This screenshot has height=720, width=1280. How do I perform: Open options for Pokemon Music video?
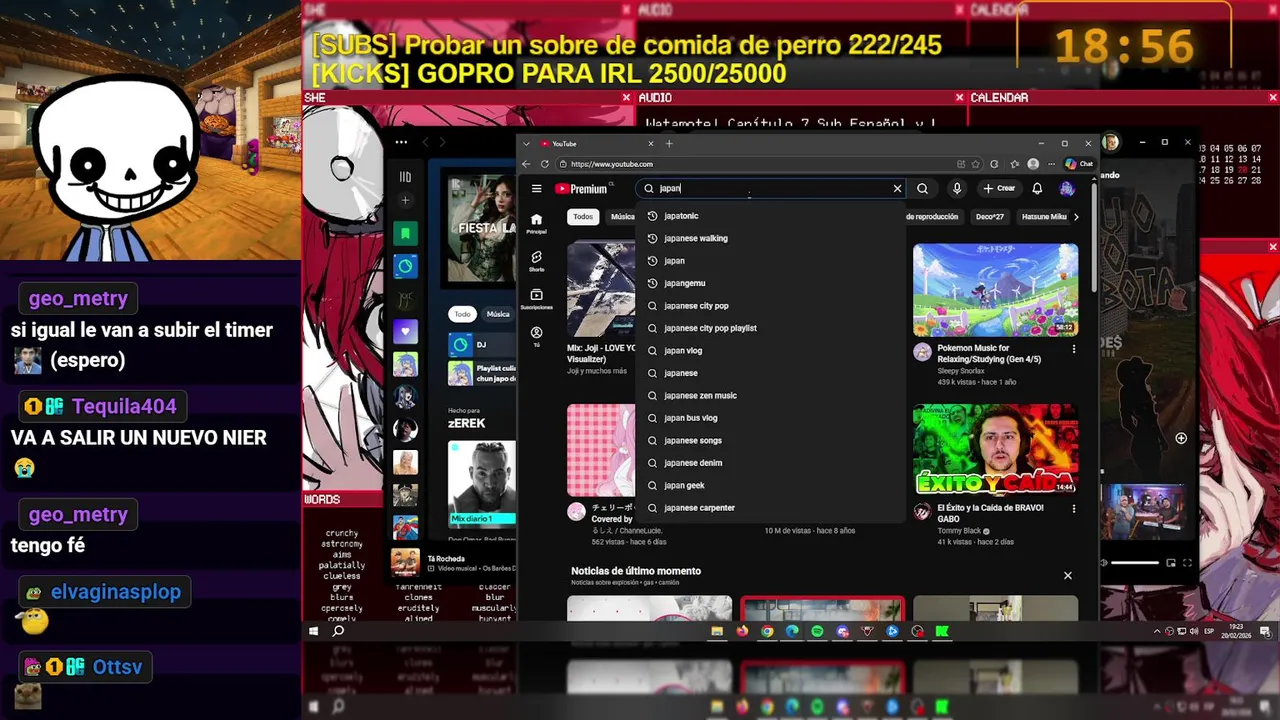pos(1074,349)
